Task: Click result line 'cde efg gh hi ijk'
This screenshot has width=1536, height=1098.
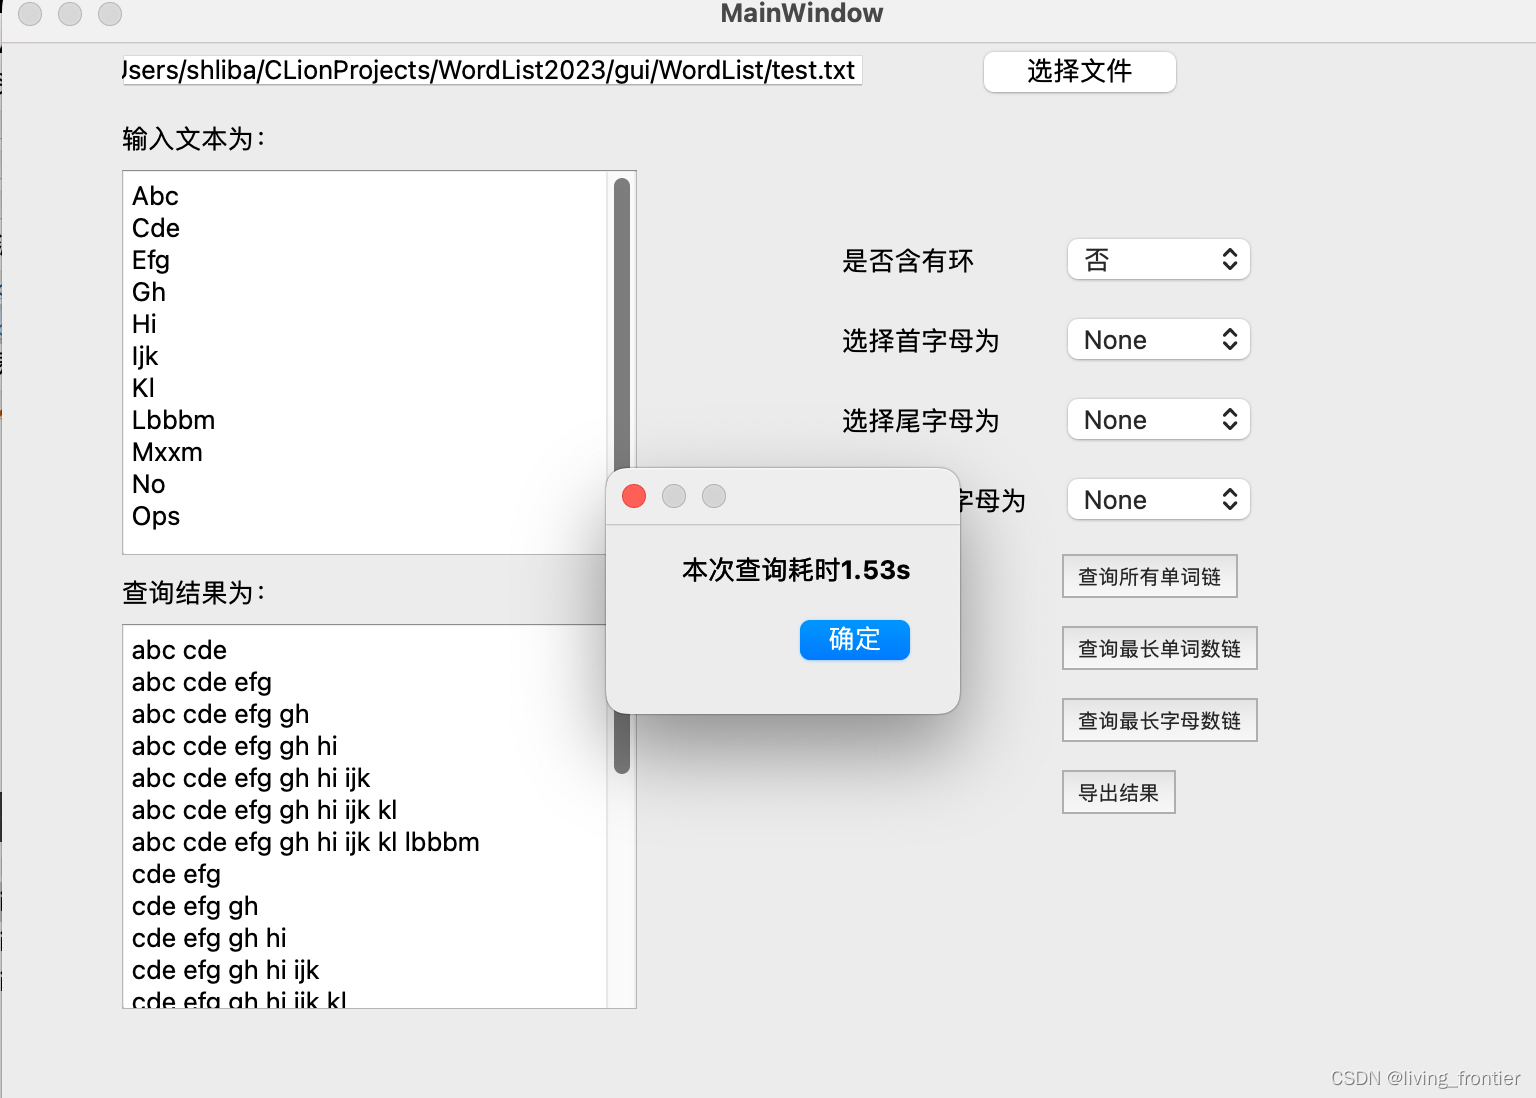Action: pyautogui.click(x=225, y=970)
